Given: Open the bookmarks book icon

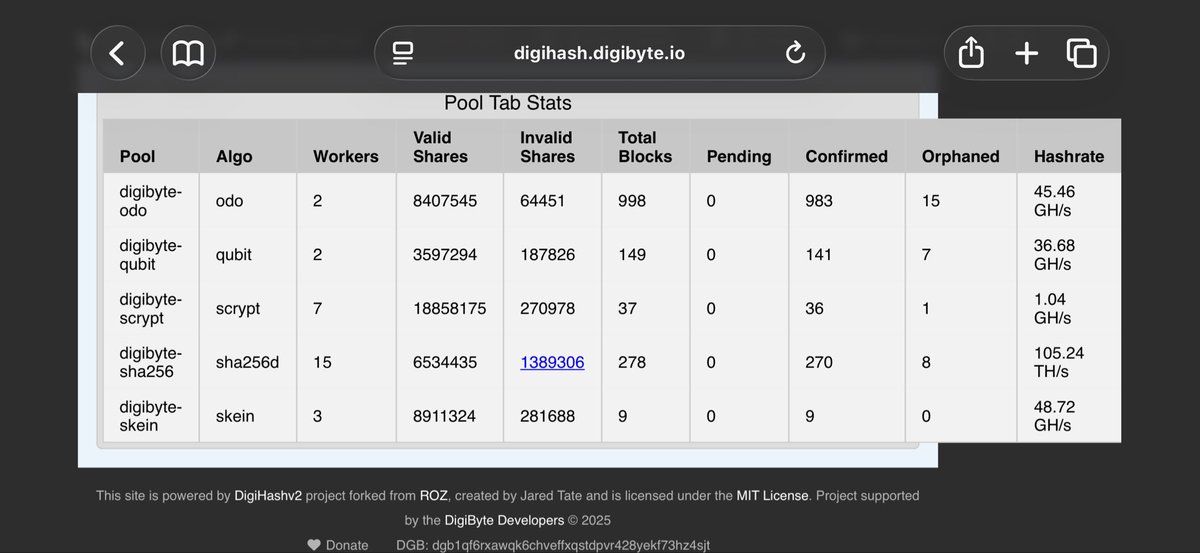Looking at the screenshot, I should pyautogui.click(x=188, y=53).
